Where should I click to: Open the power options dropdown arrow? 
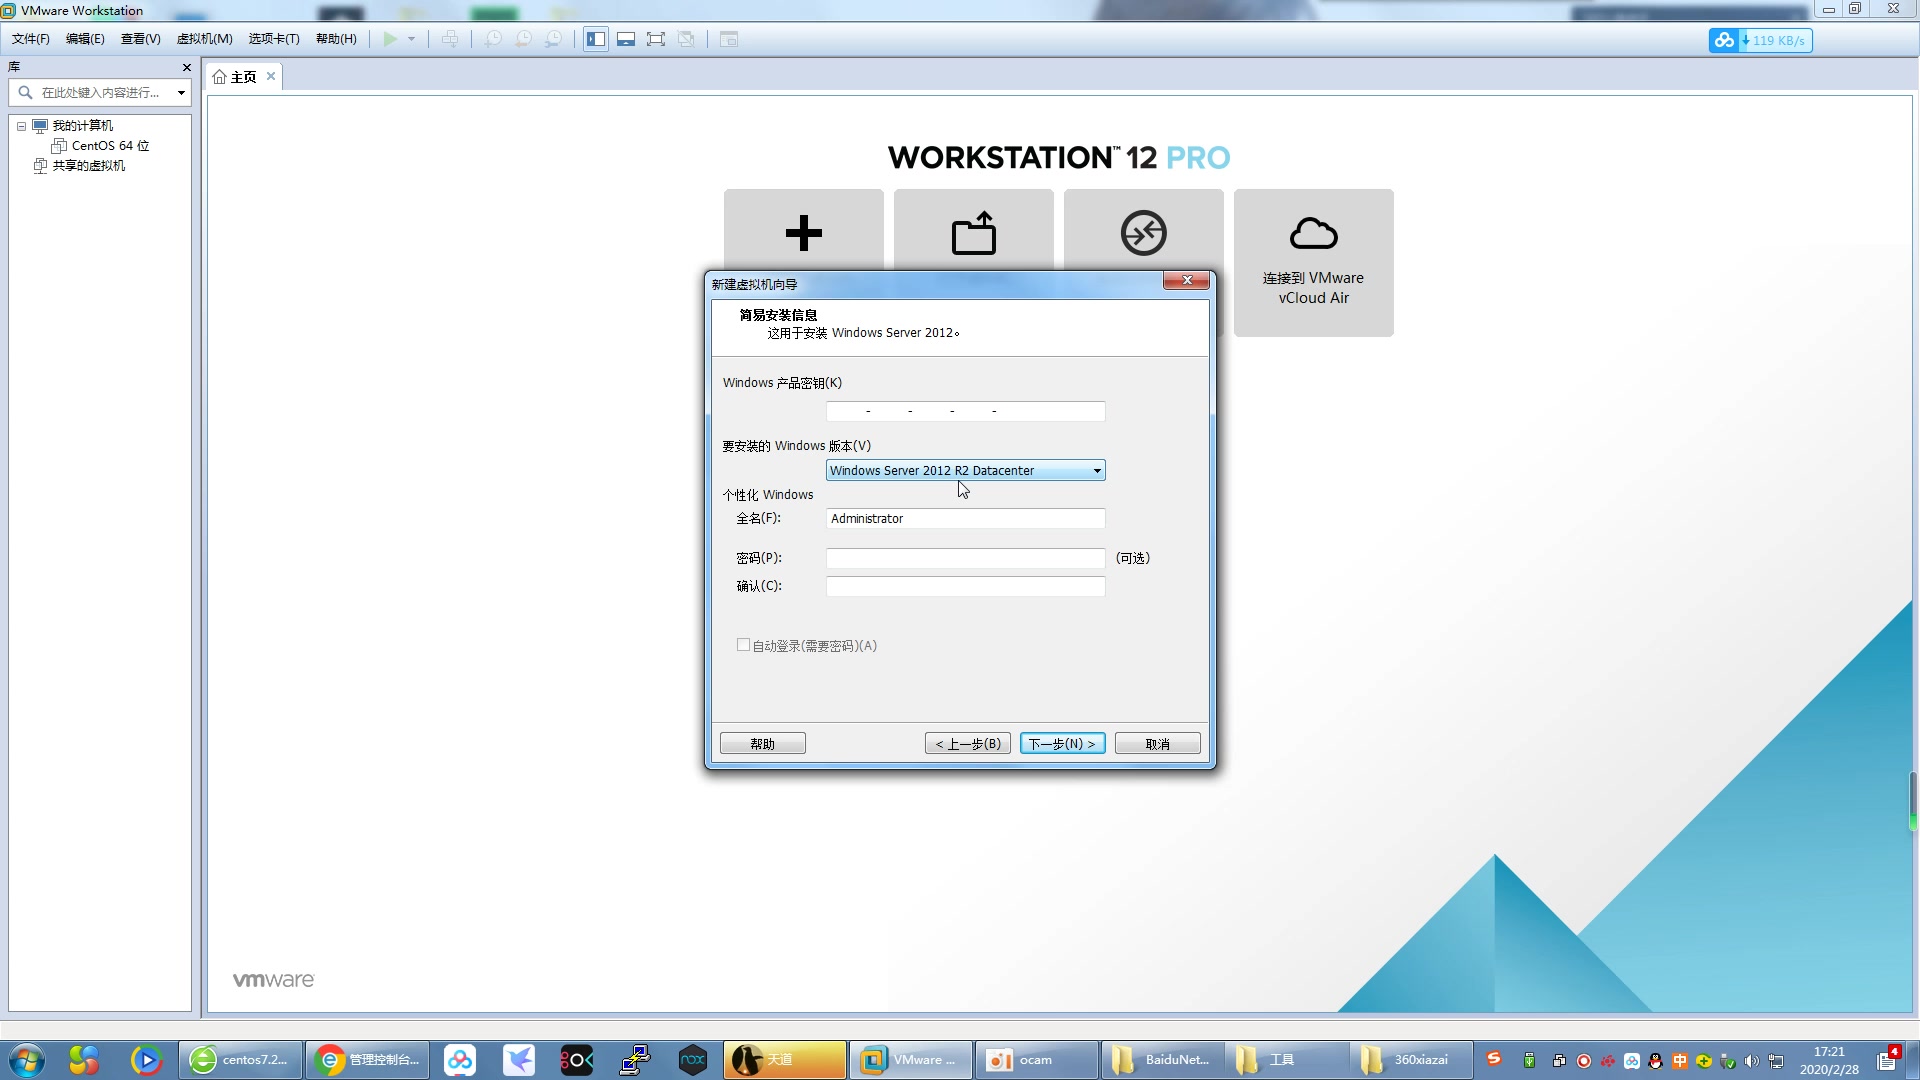[x=411, y=39]
